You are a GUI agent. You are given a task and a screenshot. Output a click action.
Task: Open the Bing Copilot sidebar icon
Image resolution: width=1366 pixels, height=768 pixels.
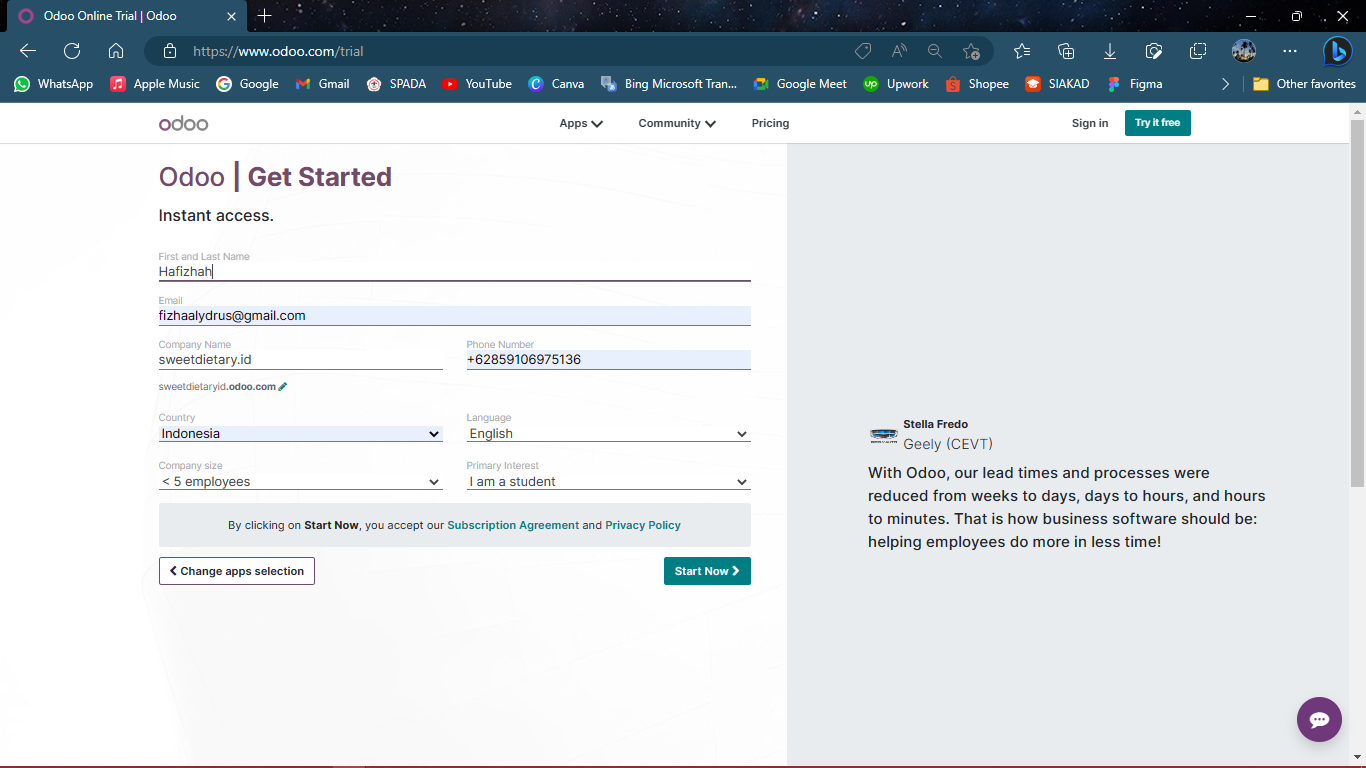(x=1337, y=51)
